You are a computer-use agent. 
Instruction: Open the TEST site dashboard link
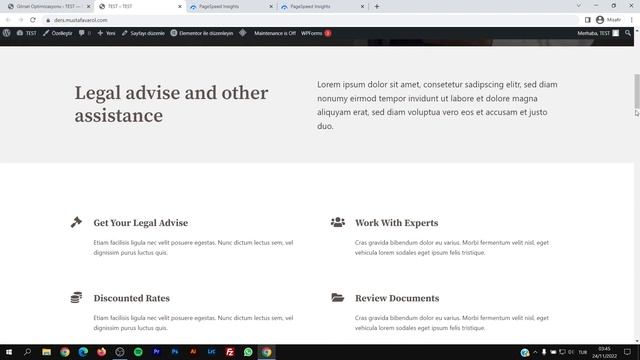27,33
